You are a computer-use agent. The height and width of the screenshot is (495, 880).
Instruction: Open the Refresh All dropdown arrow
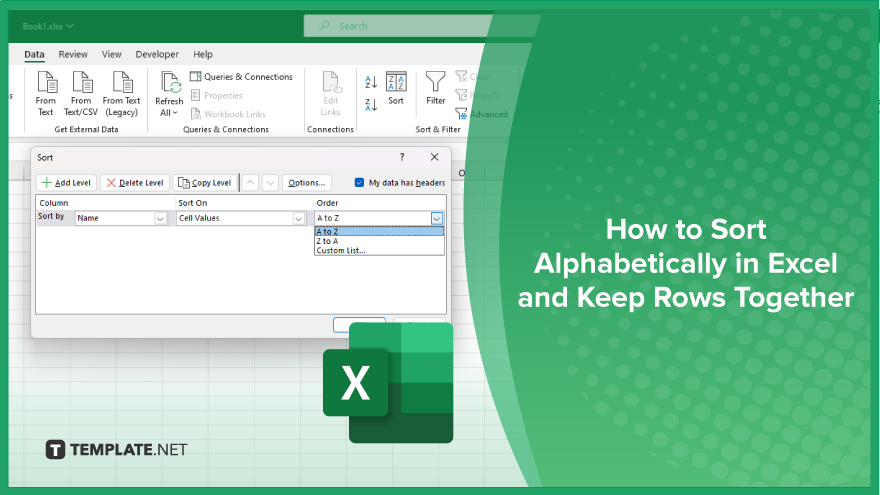tap(175, 113)
